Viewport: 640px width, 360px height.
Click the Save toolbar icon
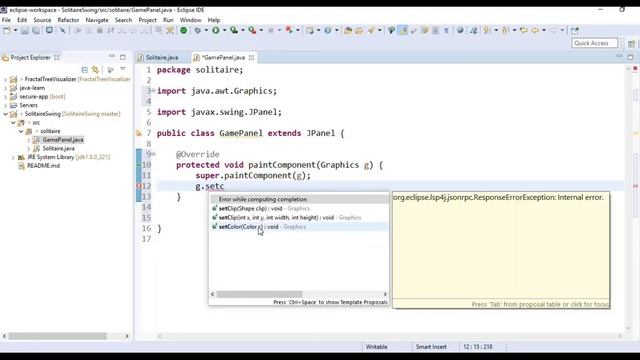pos(25,30)
